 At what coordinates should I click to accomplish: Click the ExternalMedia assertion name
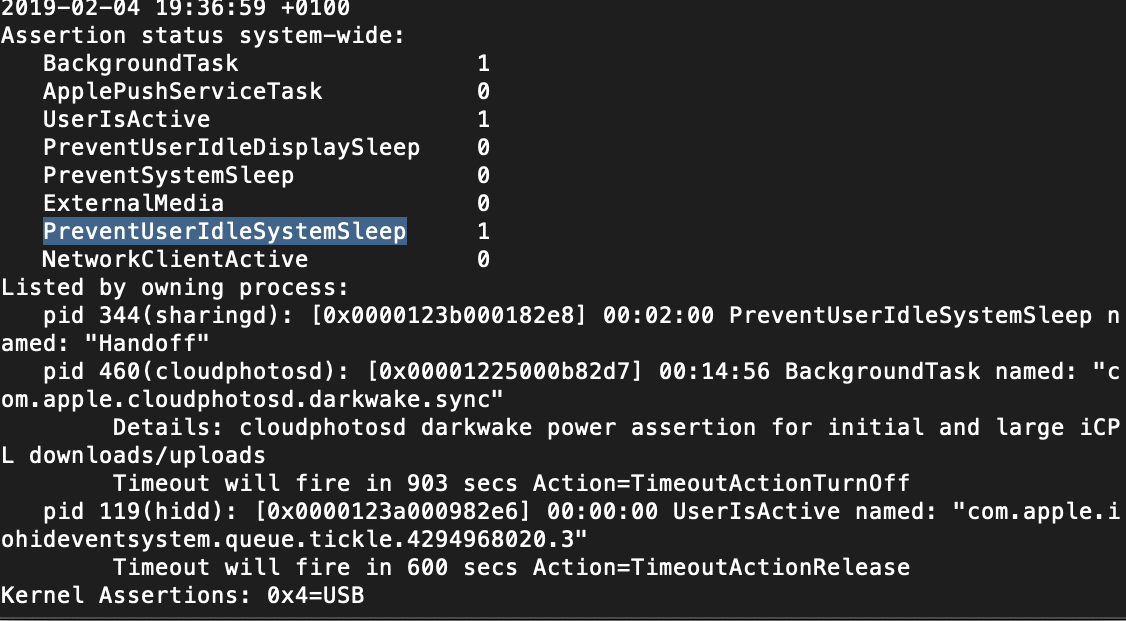tap(133, 204)
